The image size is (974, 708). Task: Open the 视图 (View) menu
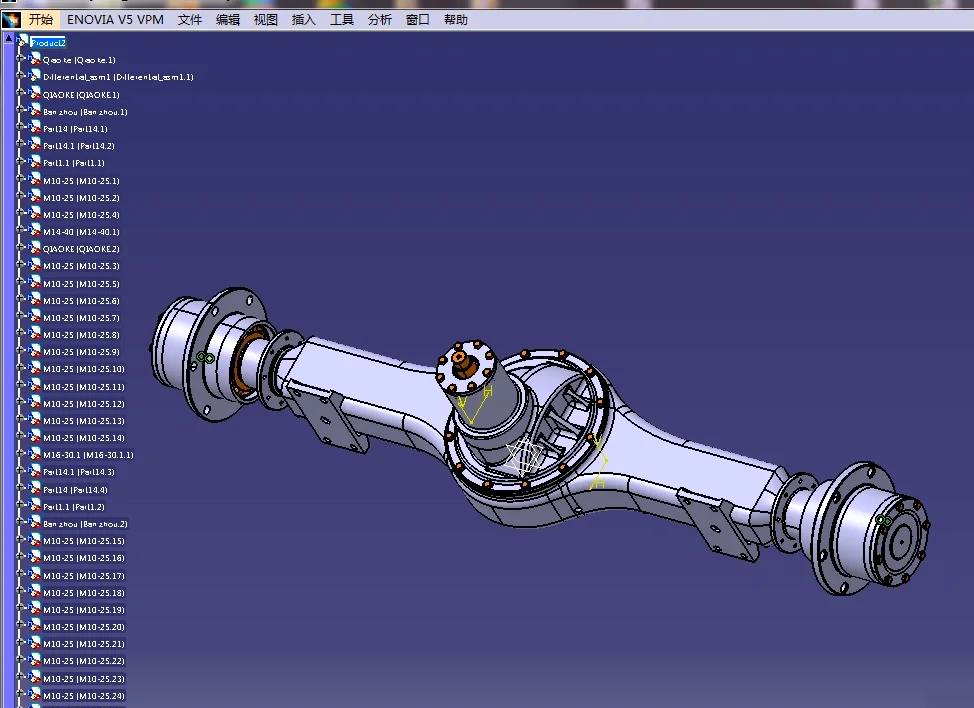point(265,19)
